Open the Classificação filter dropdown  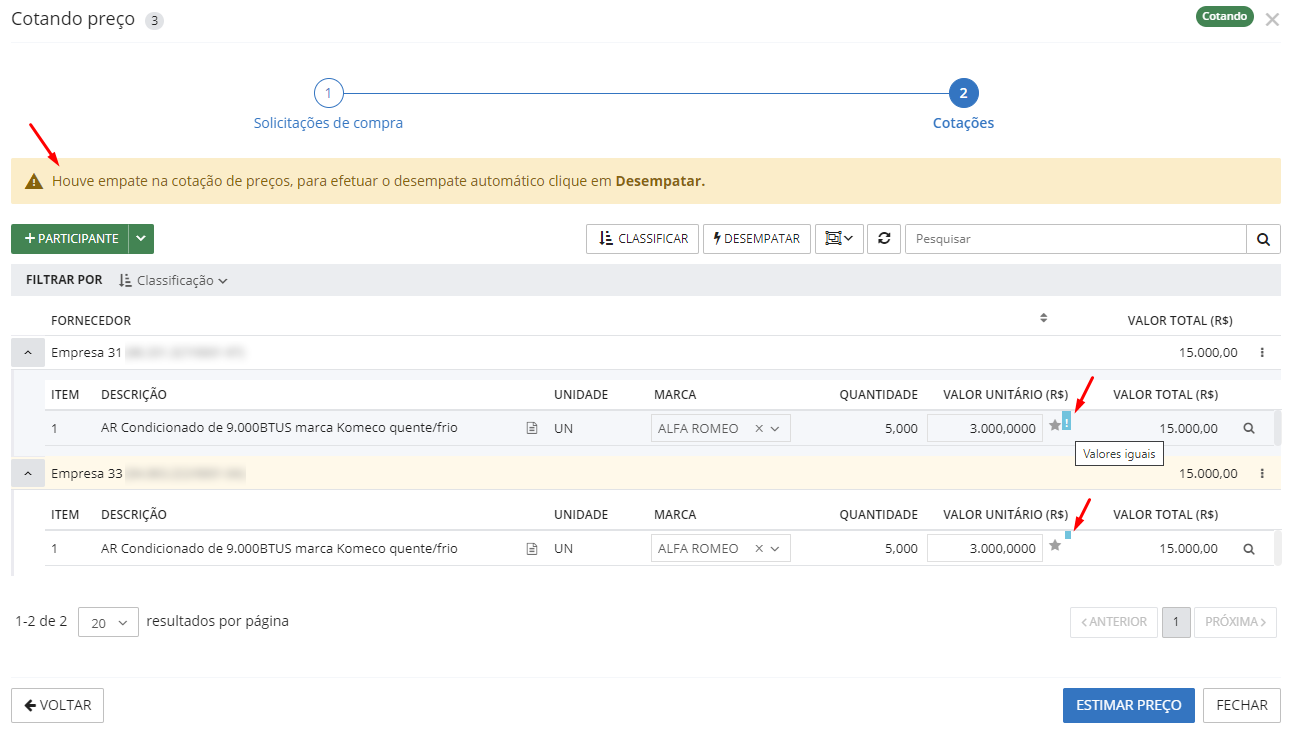[x=173, y=280]
